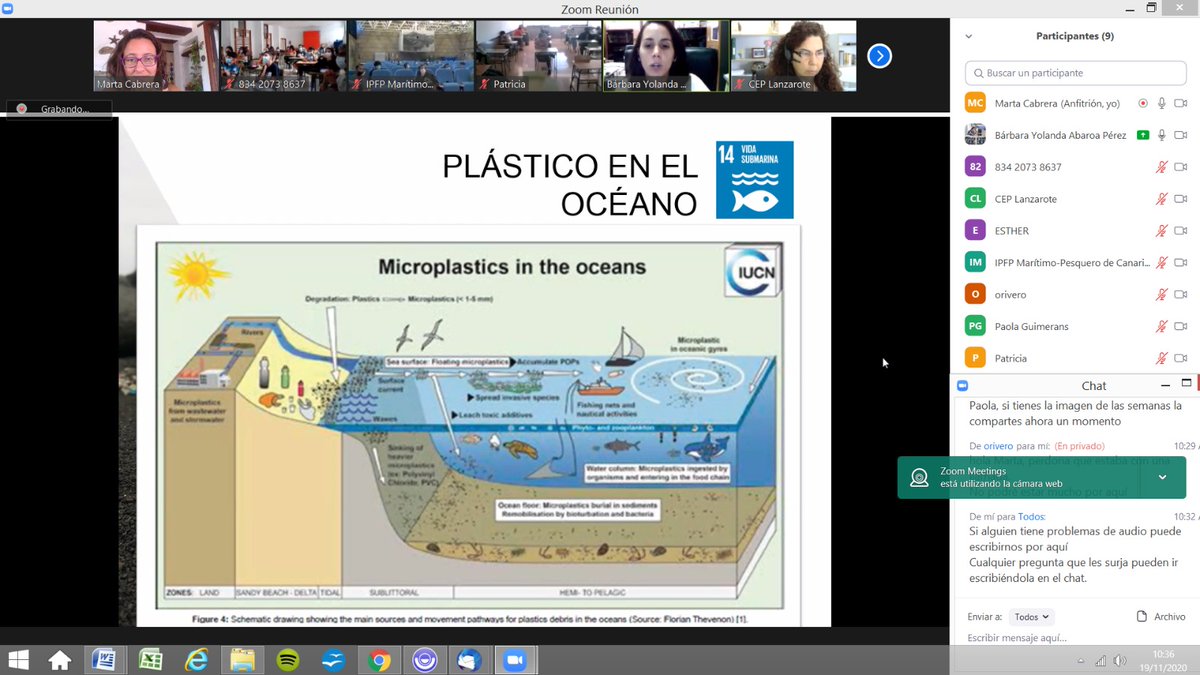Open Internet Explorer from the taskbar
Screen dimensions: 1200x675
click(196, 660)
